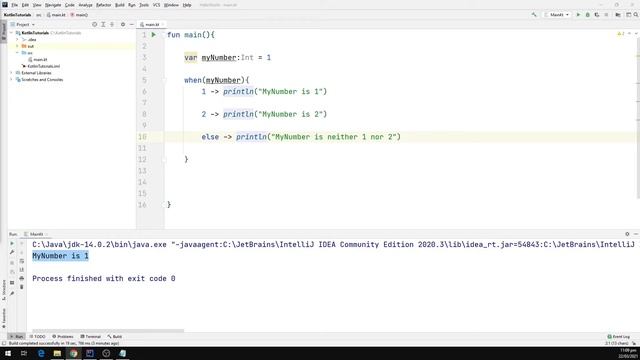Image resolution: width=640 pixels, height=360 pixels.
Task: Open the Terminal tool window
Action: coord(90,337)
